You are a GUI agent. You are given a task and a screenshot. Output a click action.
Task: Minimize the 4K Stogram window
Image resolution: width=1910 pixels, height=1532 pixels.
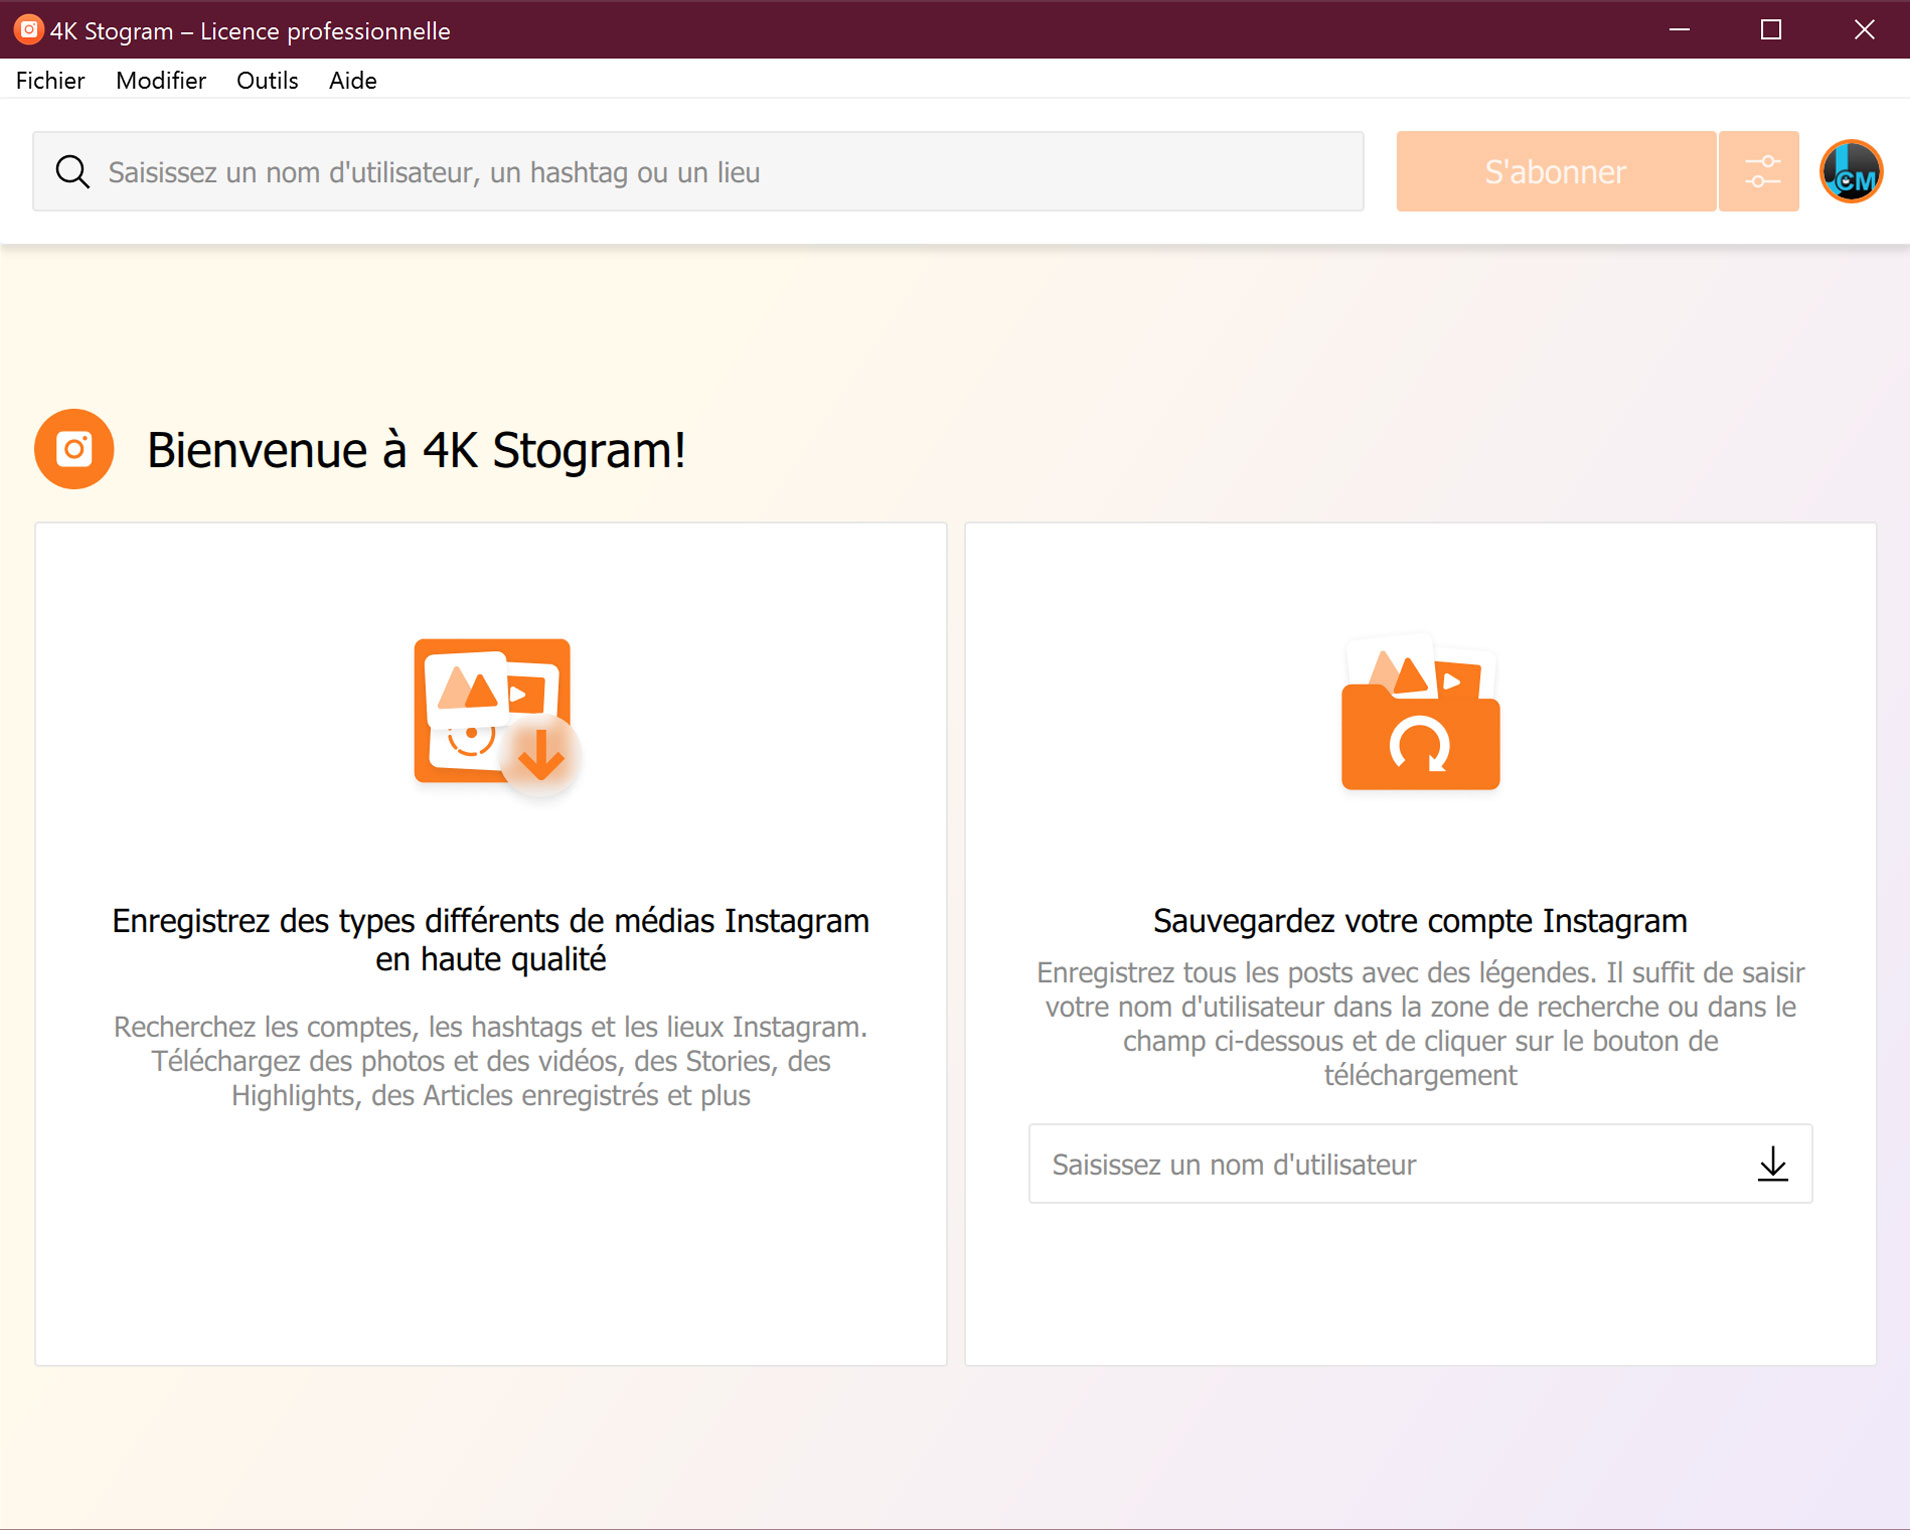tap(1680, 30)
